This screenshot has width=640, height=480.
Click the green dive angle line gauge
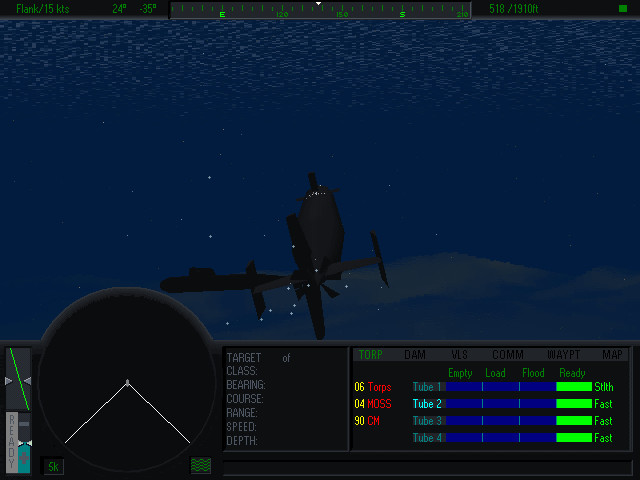pyautogui.click(x=19, y=379)
